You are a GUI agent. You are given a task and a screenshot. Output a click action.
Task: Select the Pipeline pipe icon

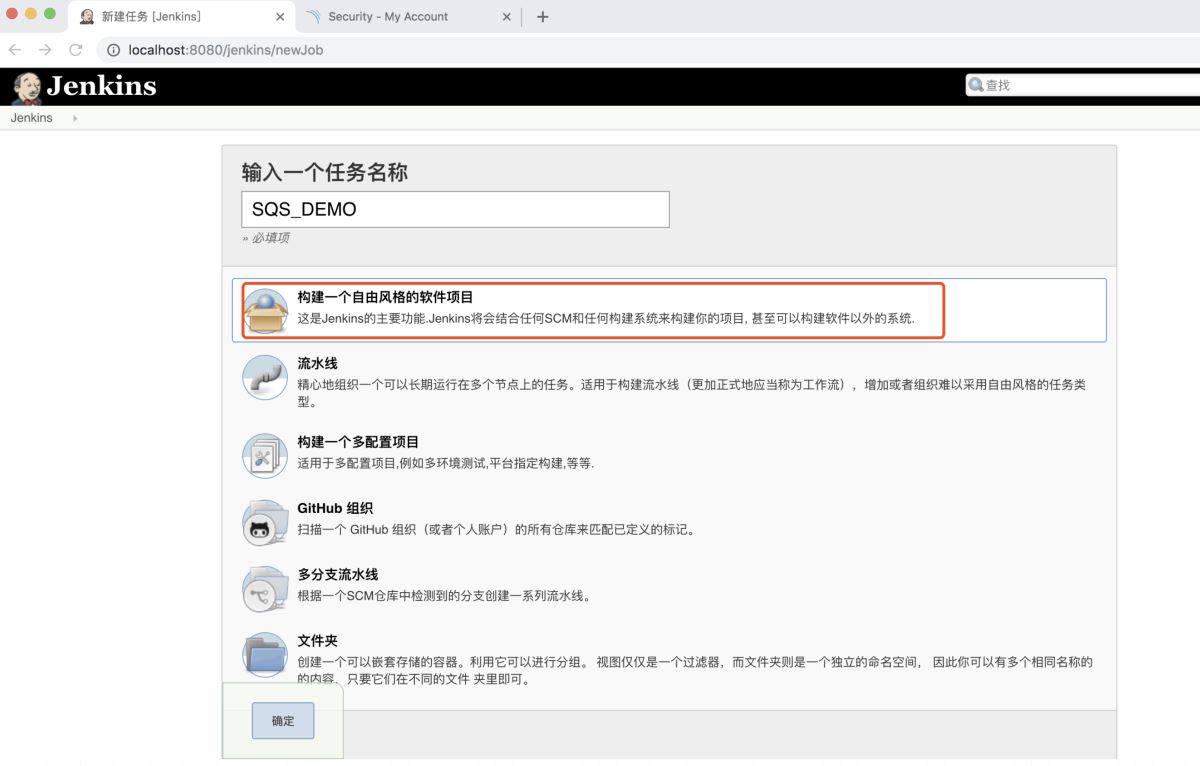click(x=265, y=377)
